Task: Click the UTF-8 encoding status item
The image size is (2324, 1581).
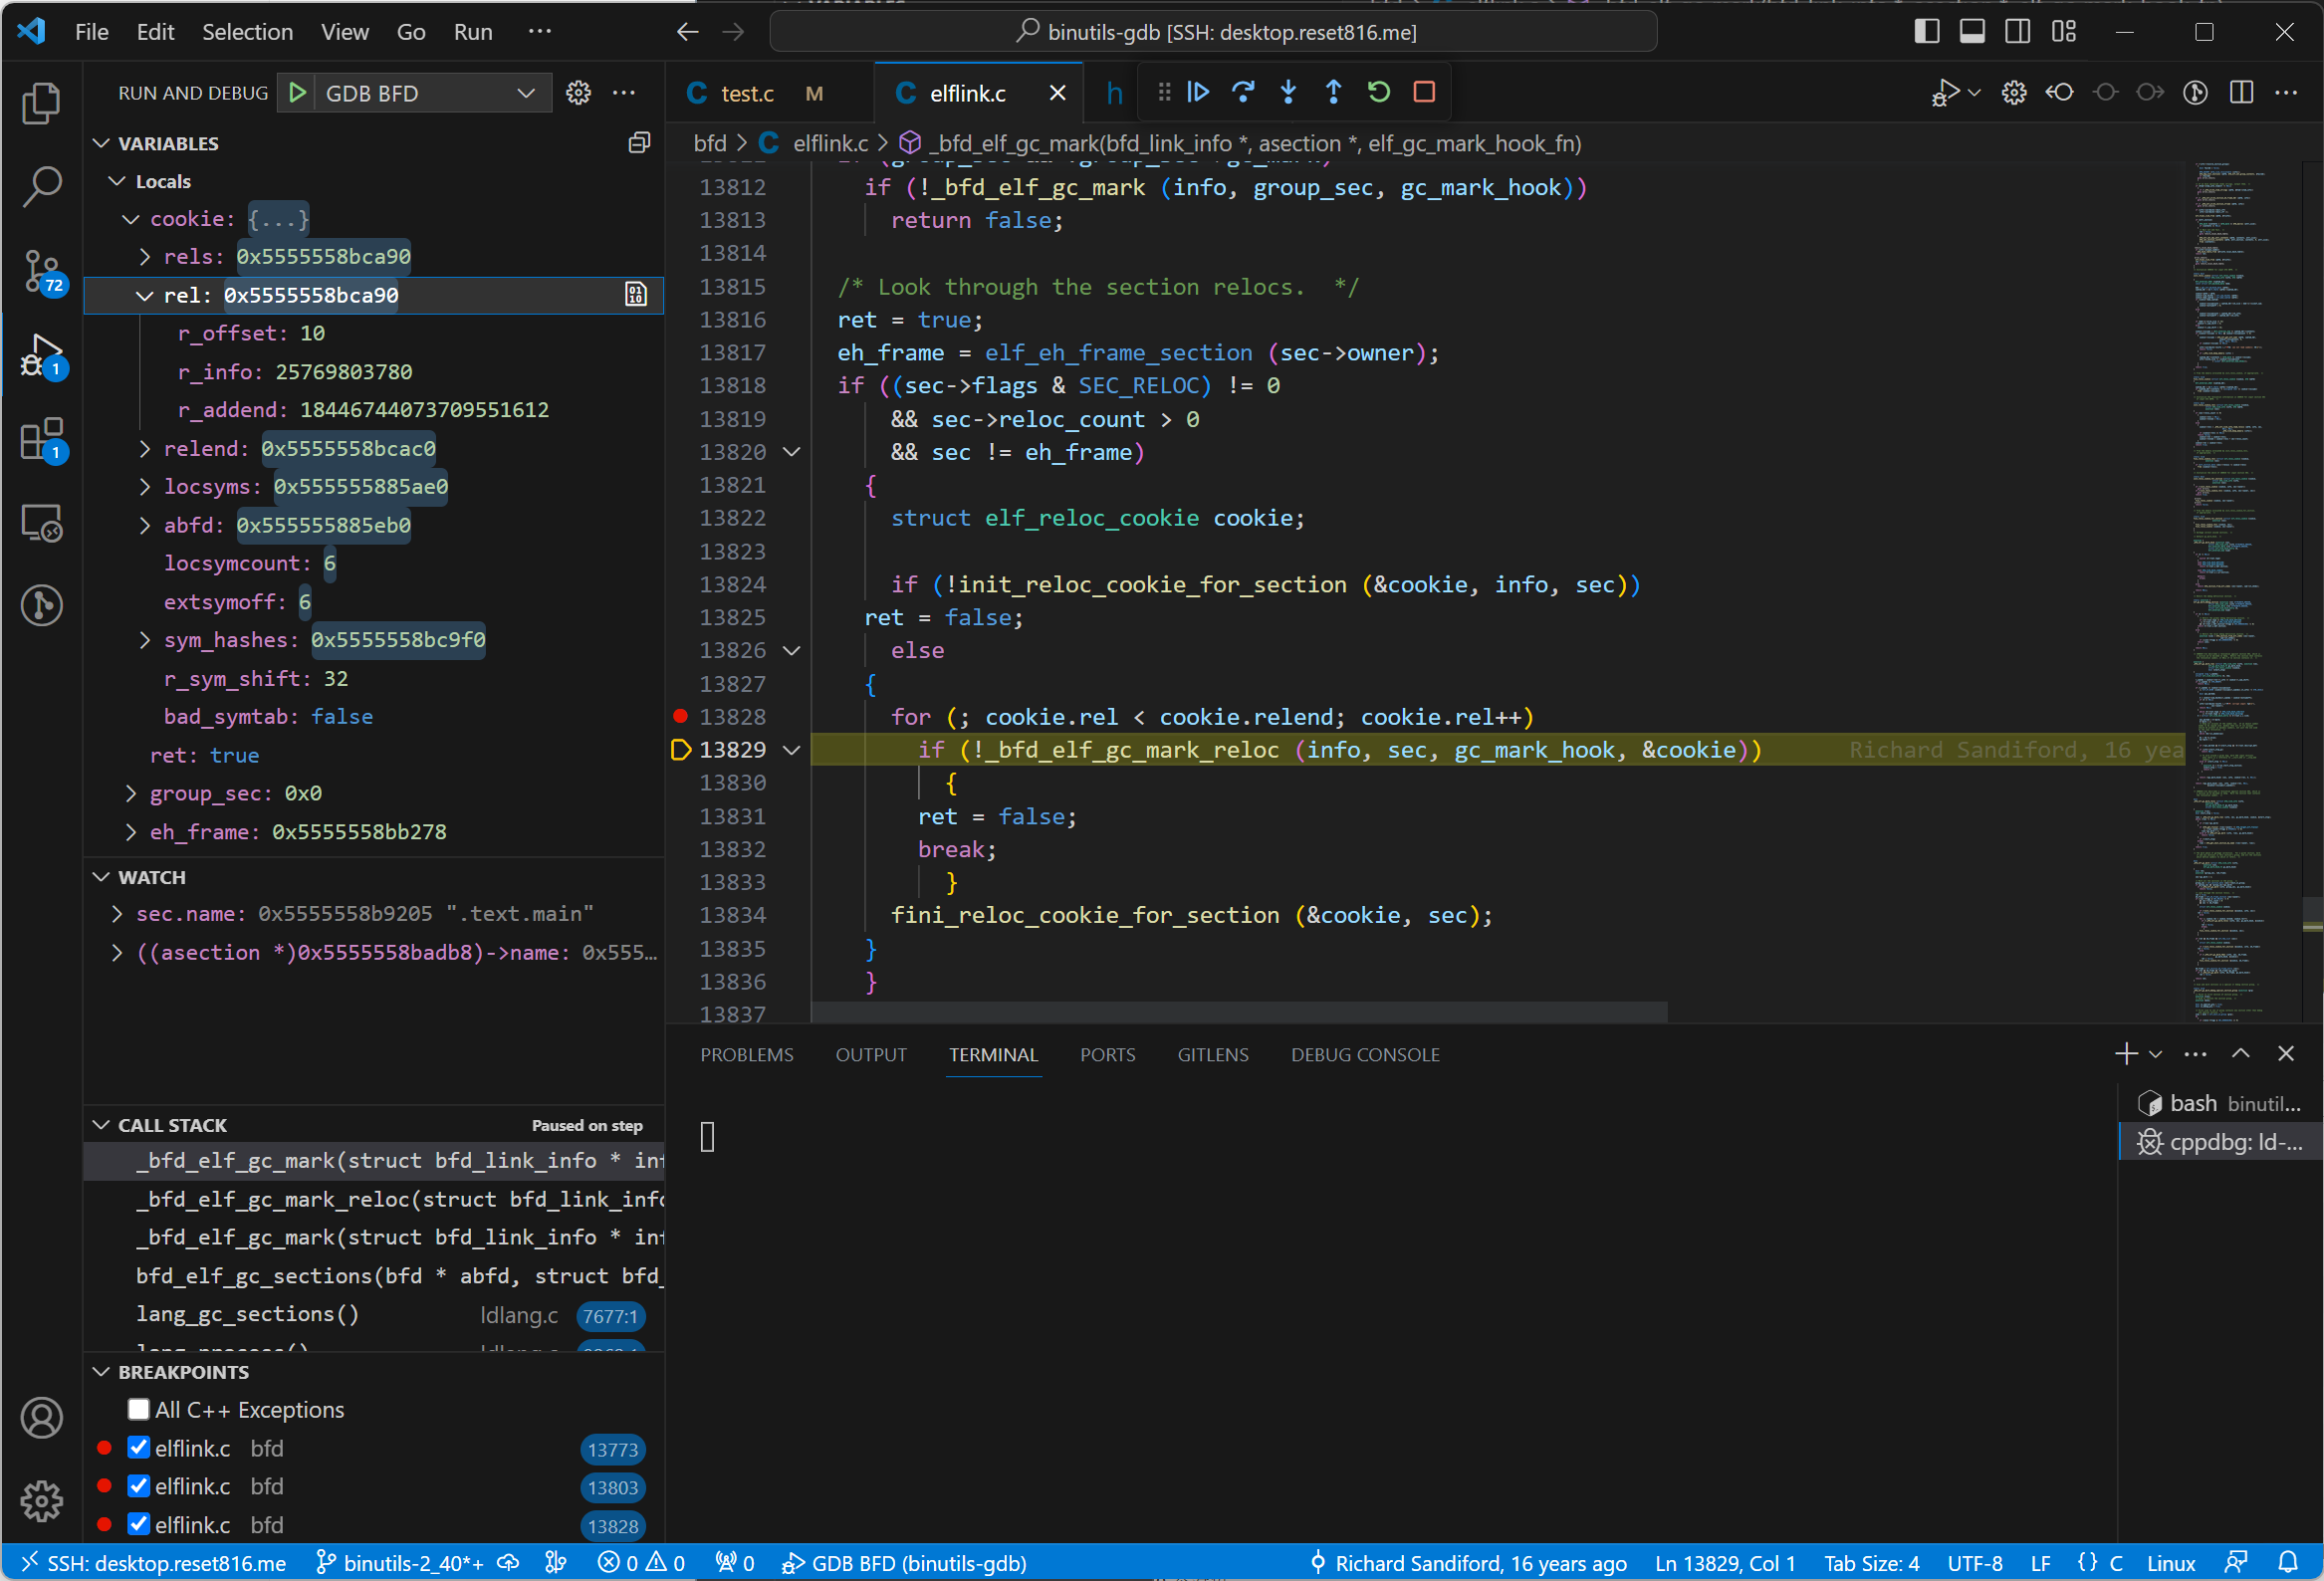Action: (x=1974, y=1563)
